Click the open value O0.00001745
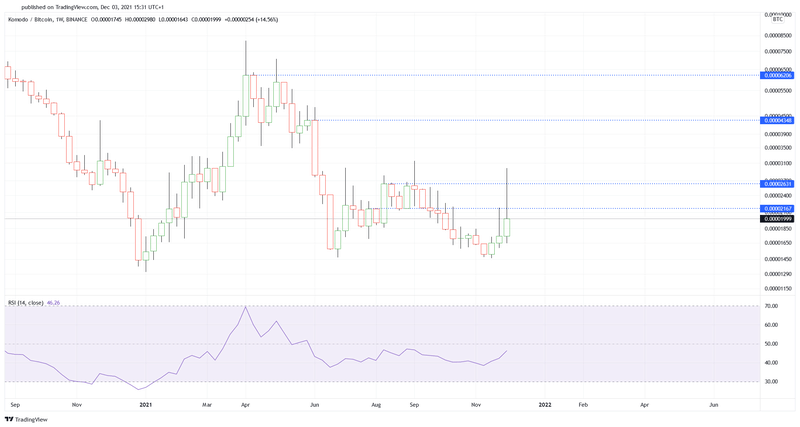Image resolution: width=800 pixels, height=427 pixels. [x=107, y=19]
